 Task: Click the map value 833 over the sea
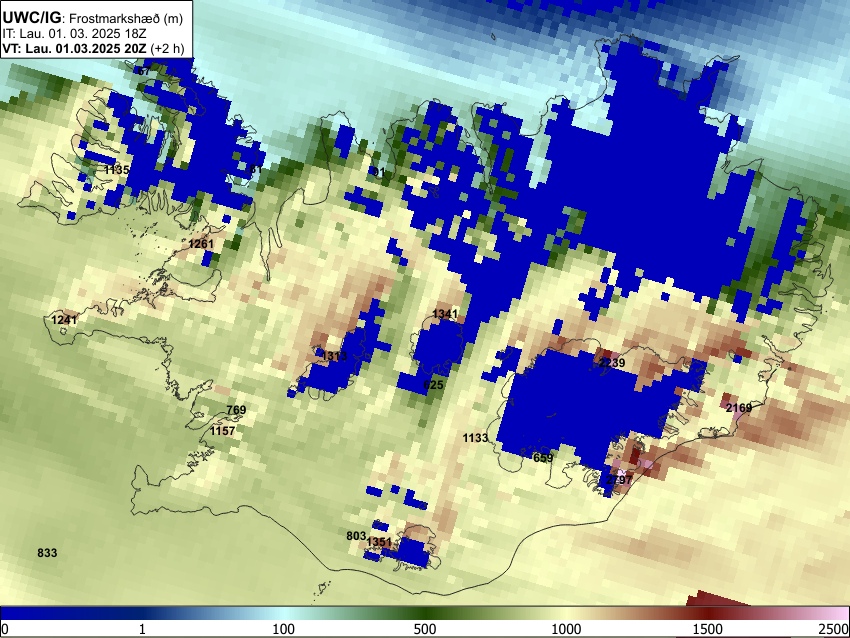tap(47, 553)
